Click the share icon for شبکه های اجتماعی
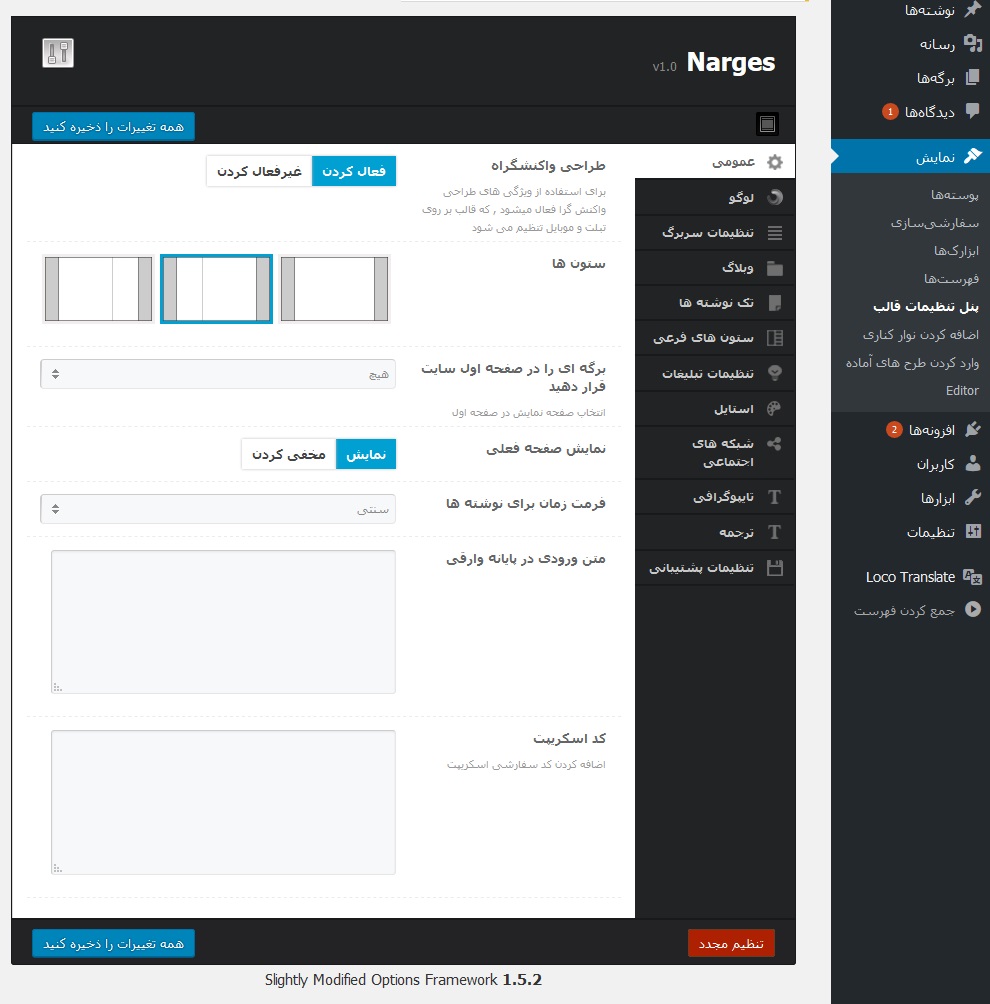990x1004 pixels. coord(774,444)
